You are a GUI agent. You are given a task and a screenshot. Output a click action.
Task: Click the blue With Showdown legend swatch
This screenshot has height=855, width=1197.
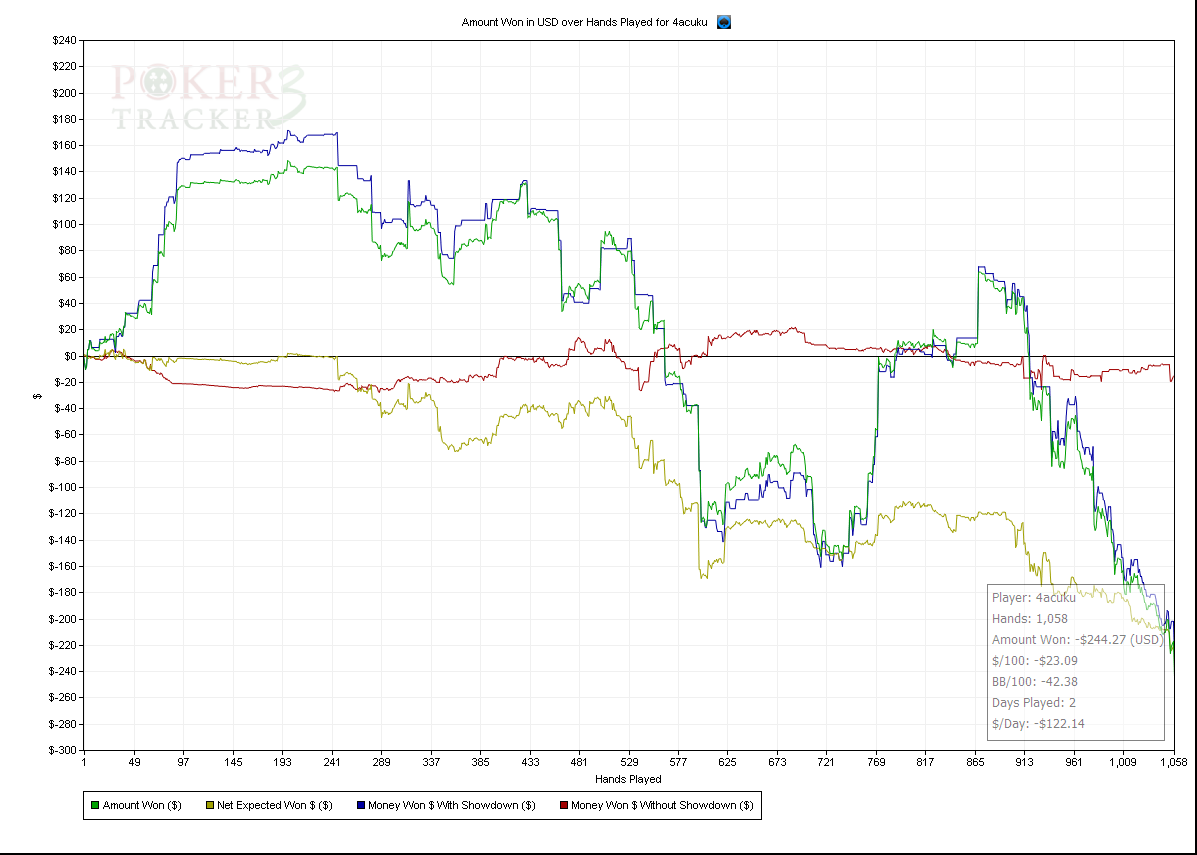(361, 805)
